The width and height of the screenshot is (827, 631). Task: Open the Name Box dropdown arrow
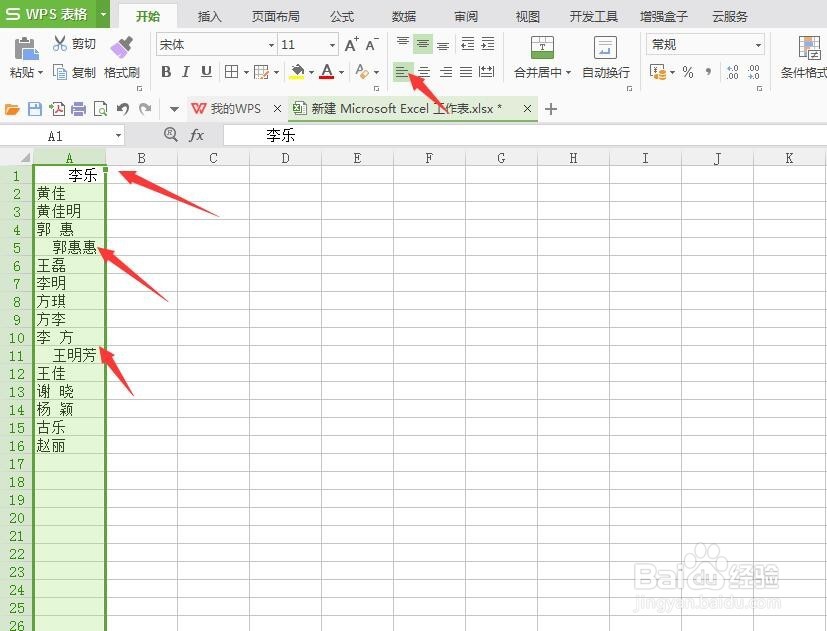(x=119, y=136)
